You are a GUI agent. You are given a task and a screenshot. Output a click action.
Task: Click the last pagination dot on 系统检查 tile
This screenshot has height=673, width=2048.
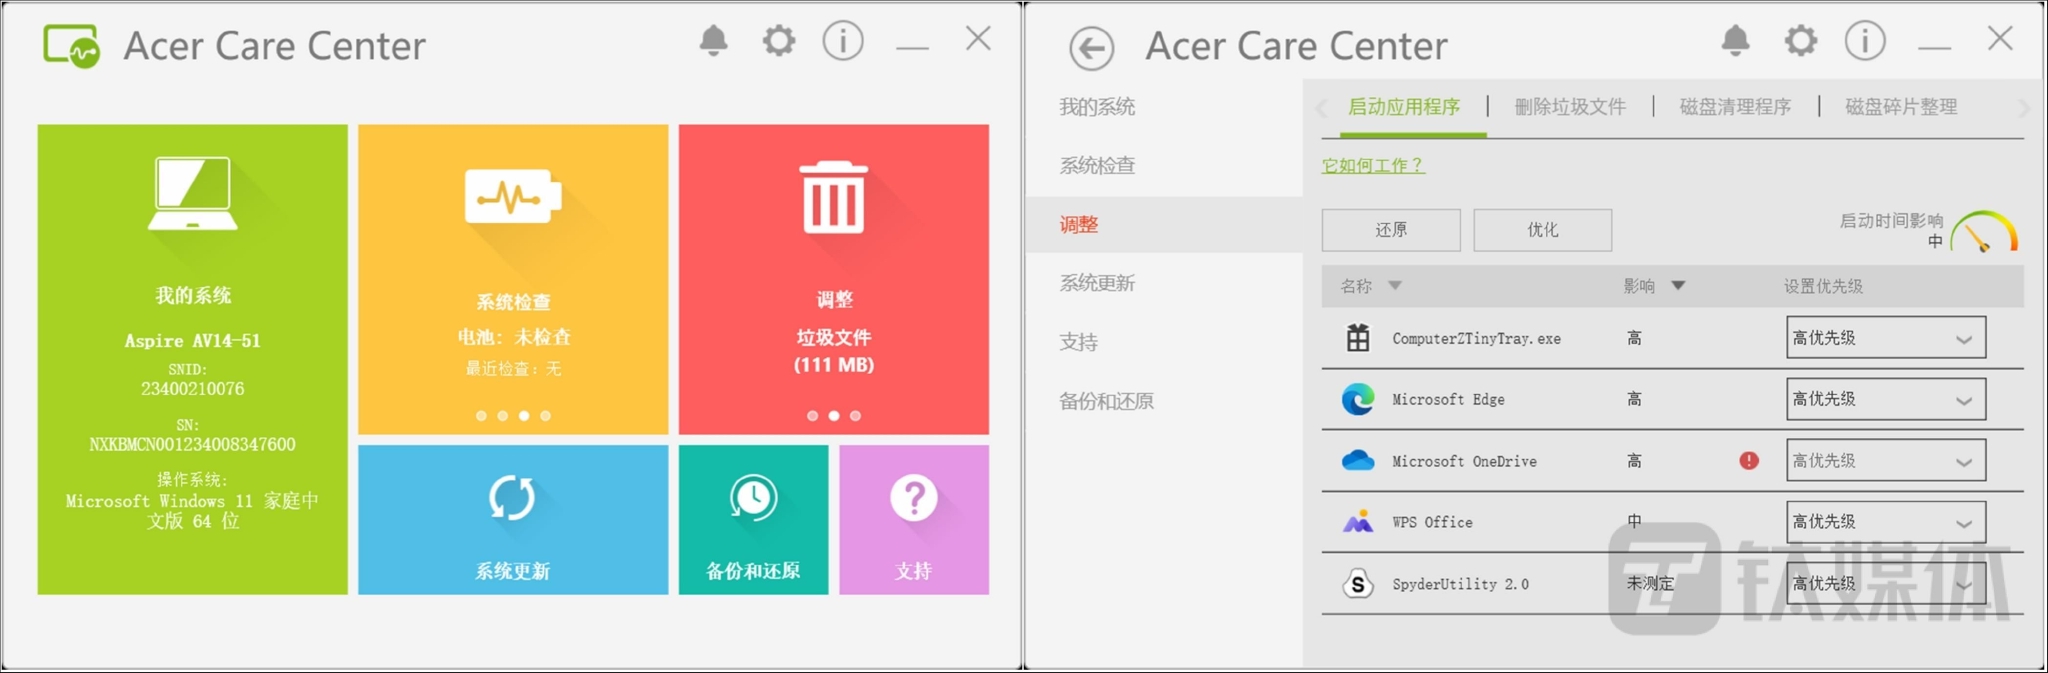click(x=545, y=415)
